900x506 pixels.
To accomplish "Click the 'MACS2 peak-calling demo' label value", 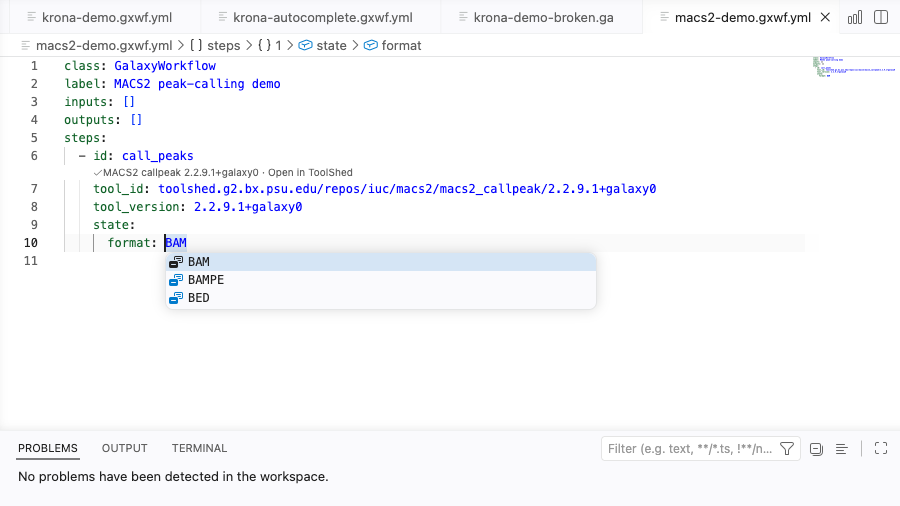I will 197,84.
